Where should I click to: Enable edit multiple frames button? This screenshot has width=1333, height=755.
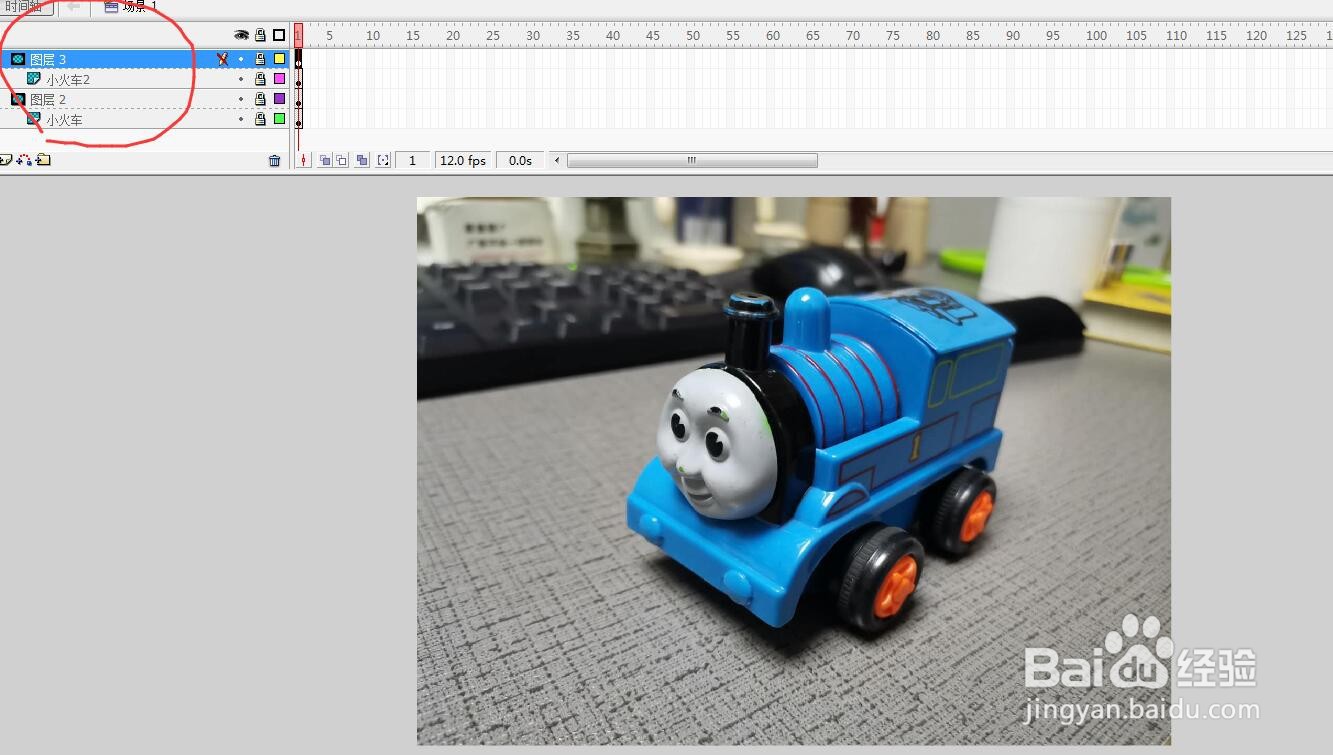[362, 160]
